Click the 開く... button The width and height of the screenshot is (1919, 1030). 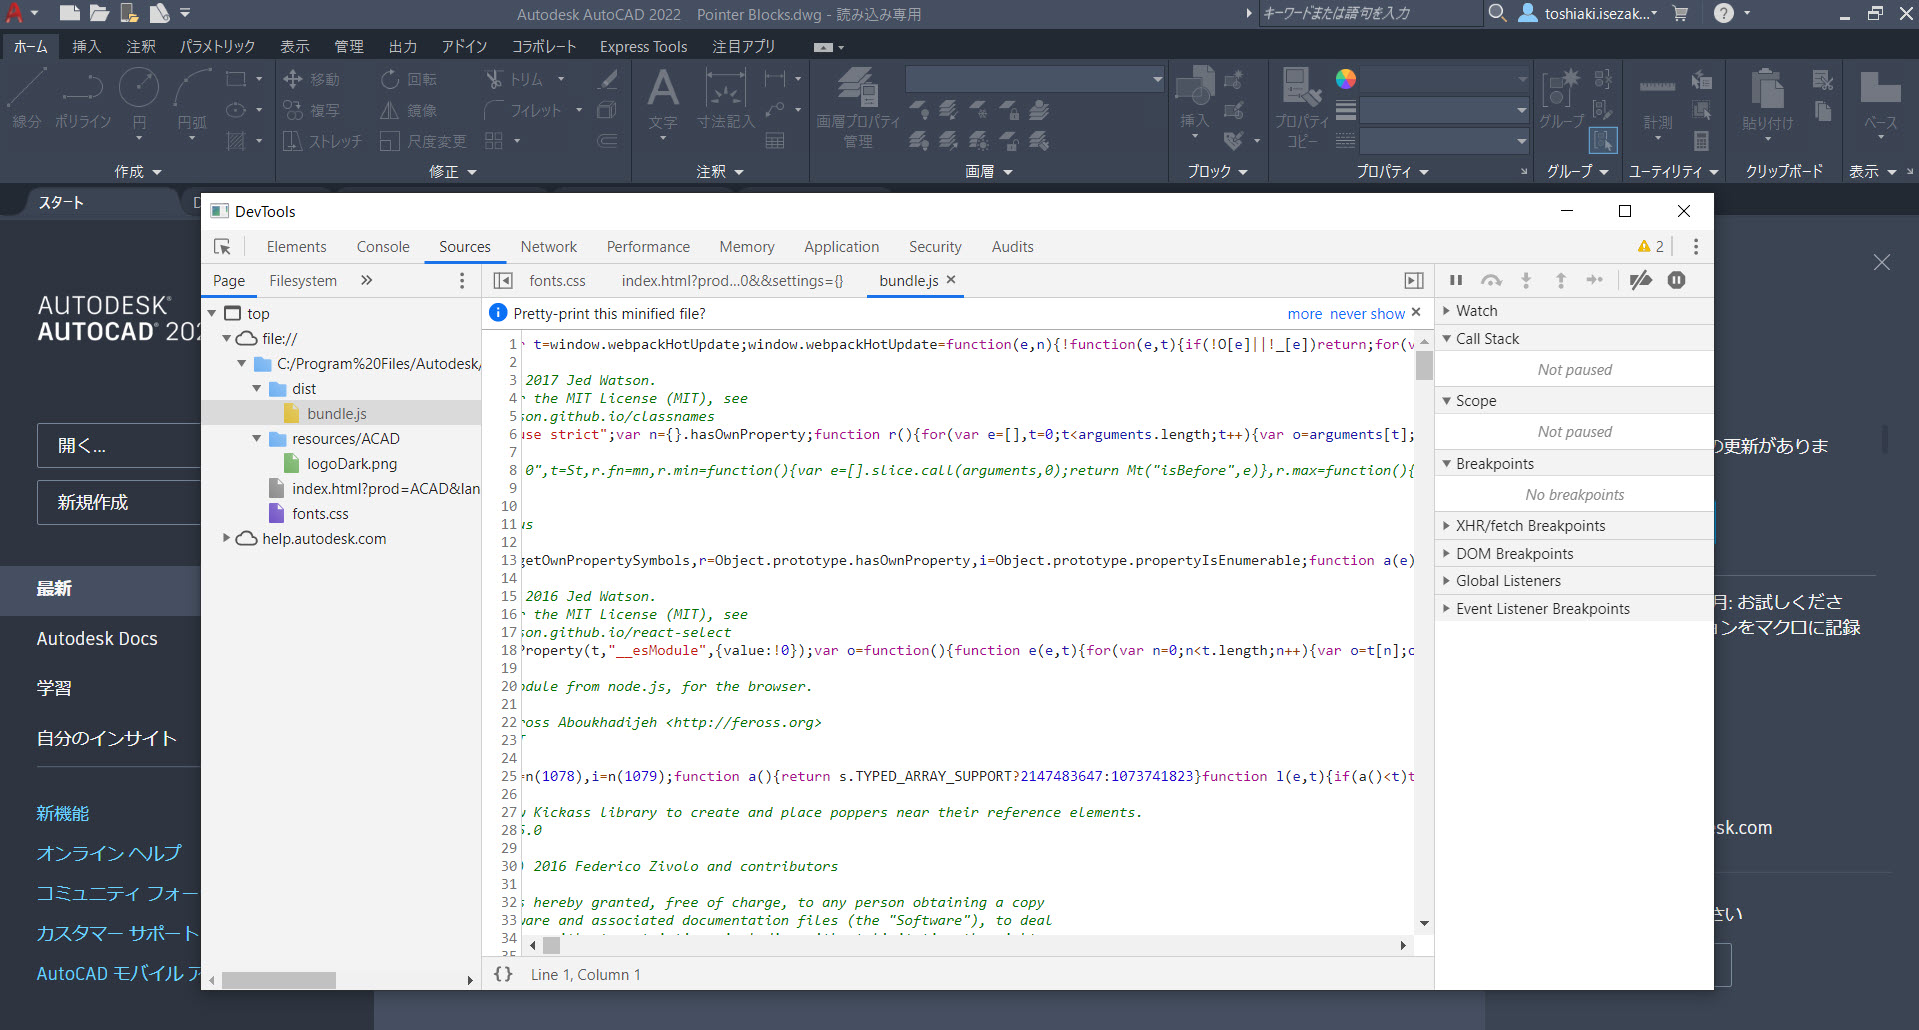119,445
